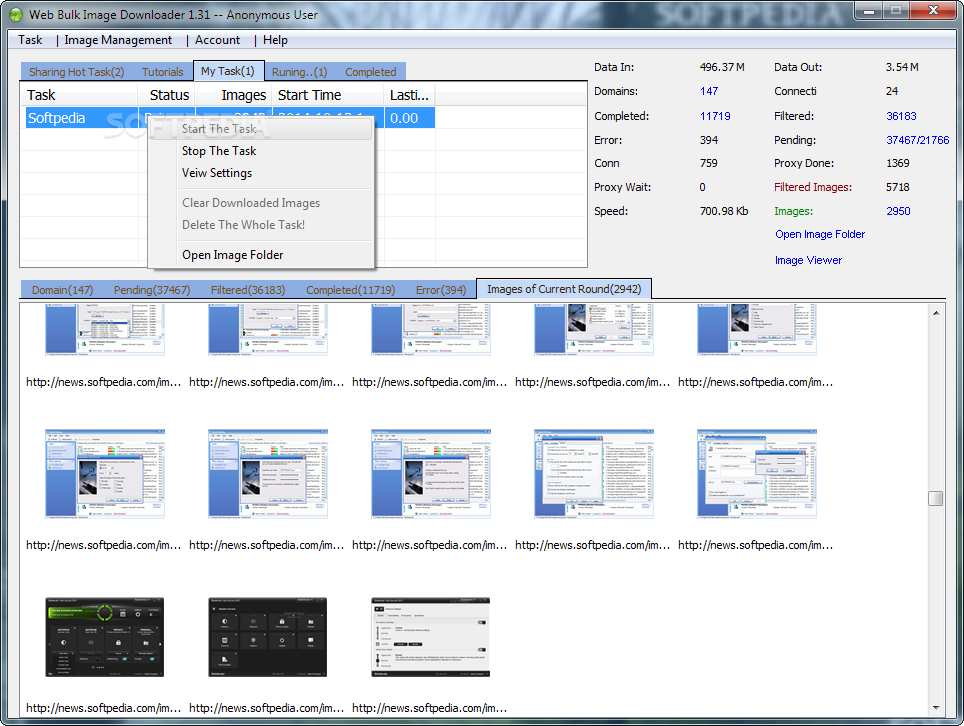Select dark icon grid thumbnail in bottom row
Screen dimensions: 964x726
(x=267, y=637)
